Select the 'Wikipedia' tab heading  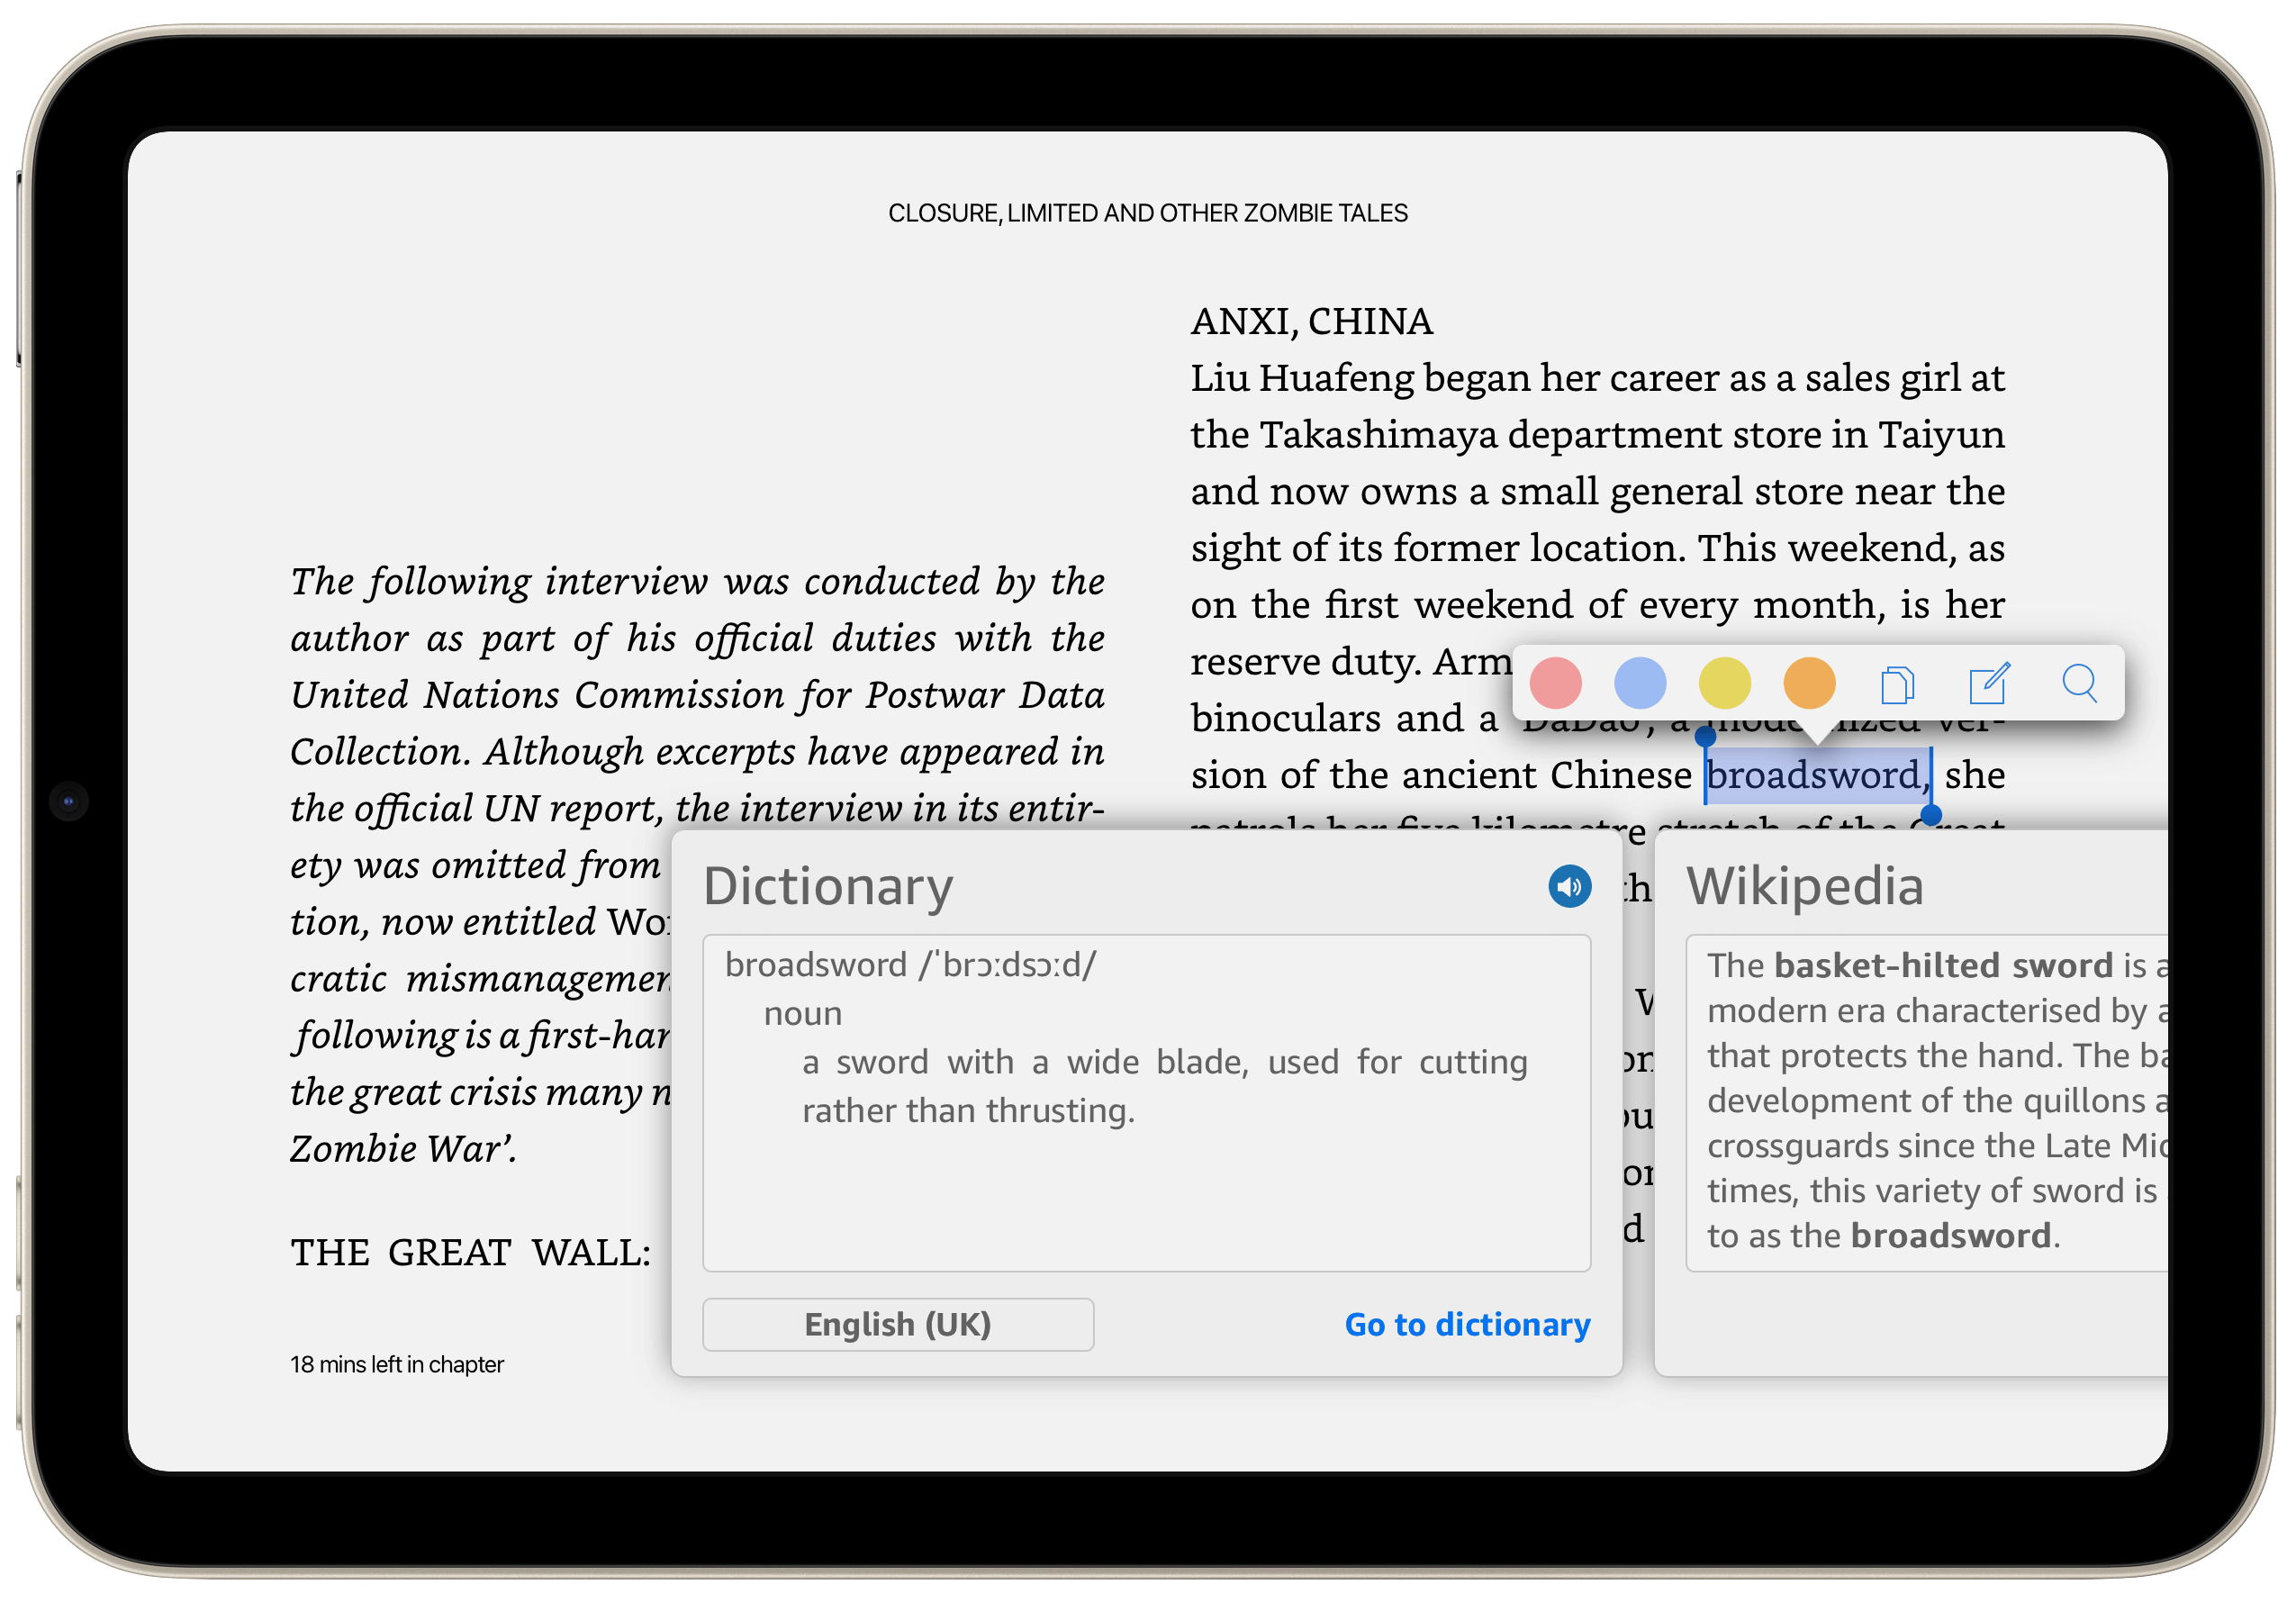(1804, 886)
